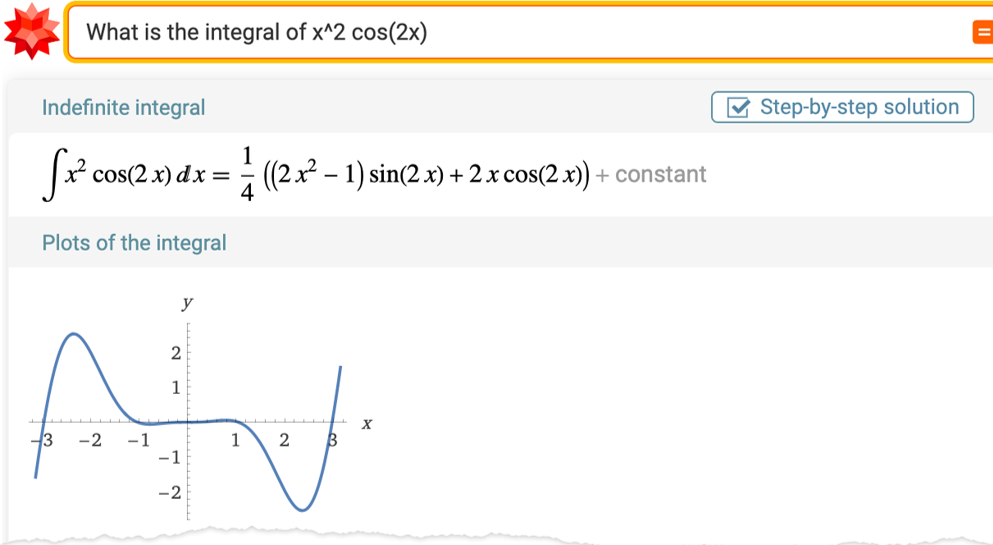993x545 pixels.
Task: Click the lowest trough of the blue curve
Action: [x=303, y=510]
